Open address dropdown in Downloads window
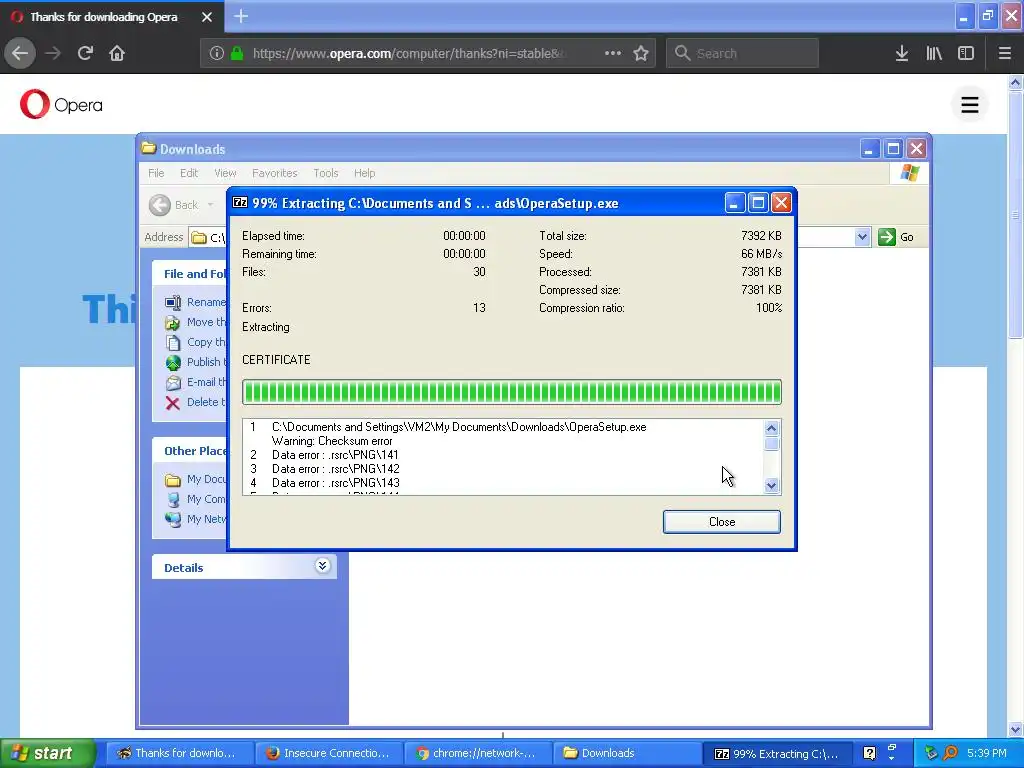Image resolution: width=1024 pixels, height=768 pixels. (x=862, y=237)
